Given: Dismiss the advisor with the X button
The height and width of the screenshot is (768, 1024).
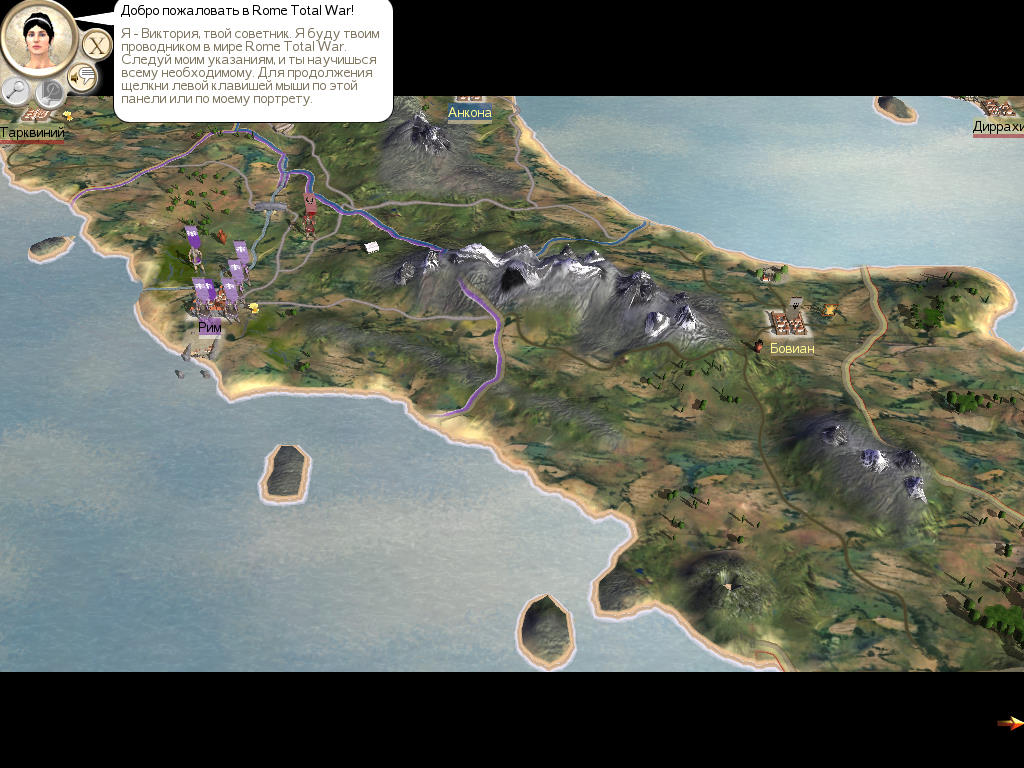Looking at the screenshot, I should pos(96,45).
